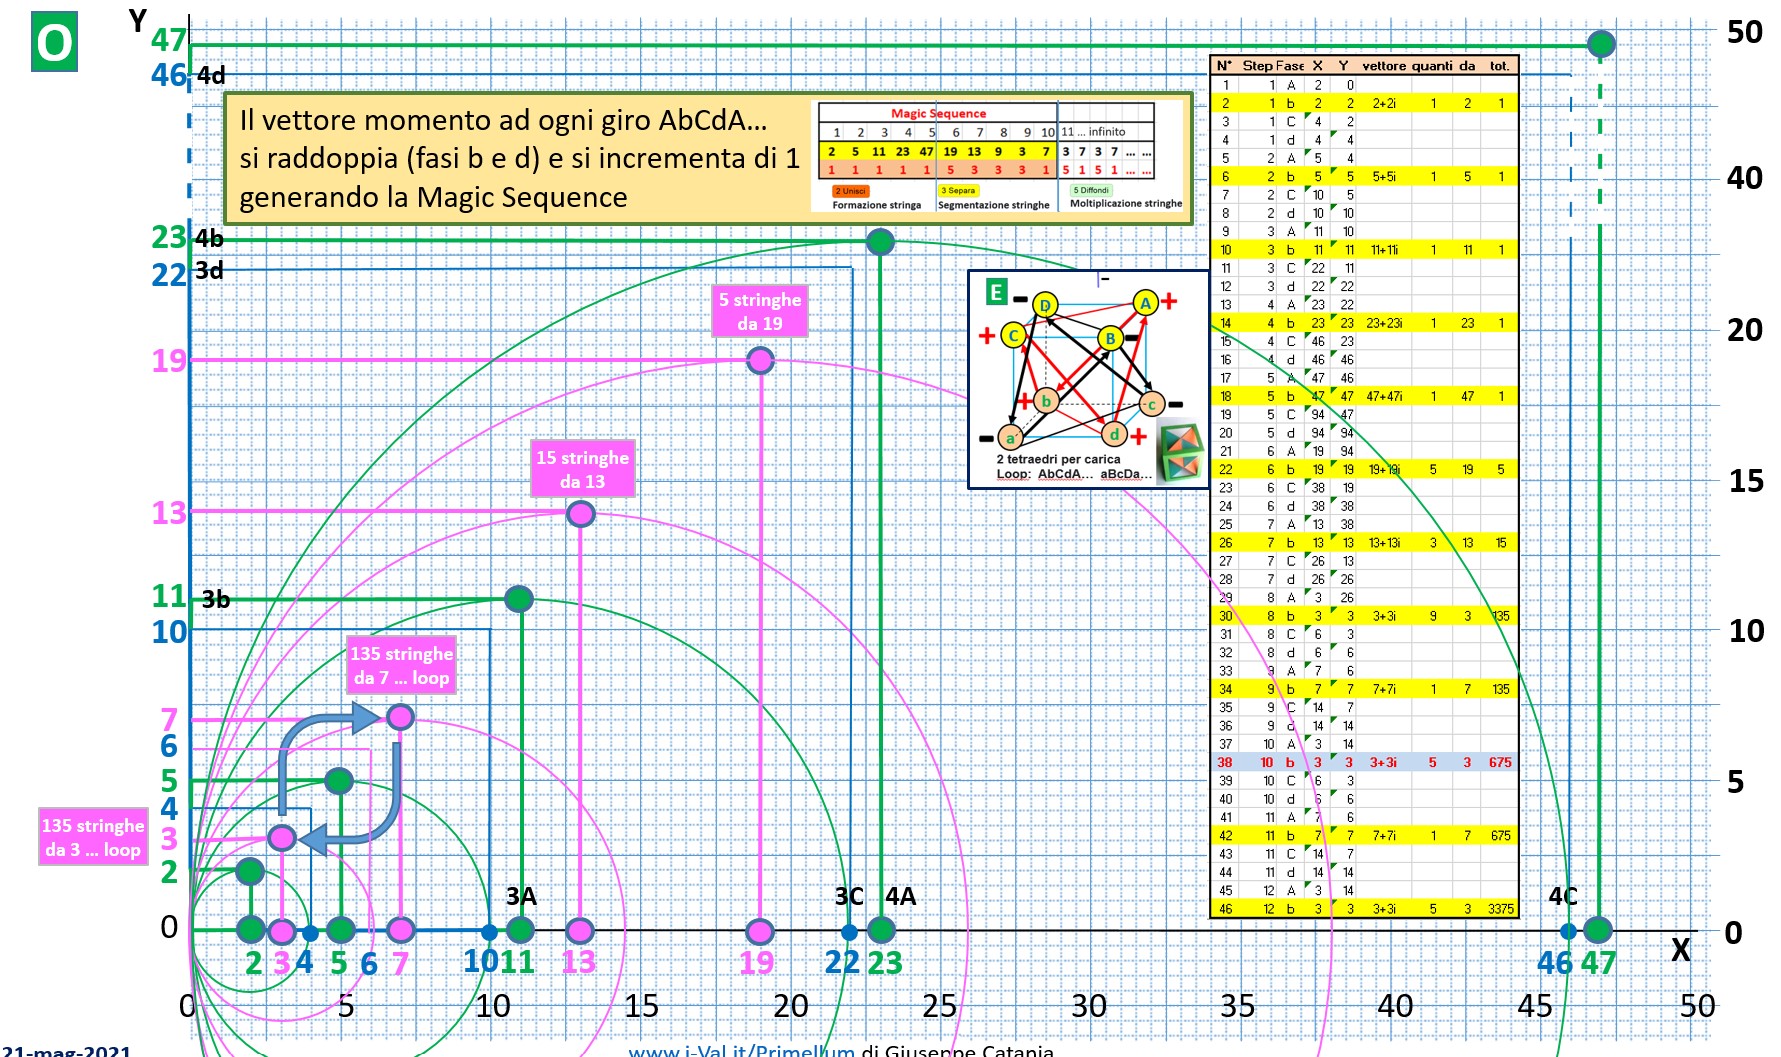The width and height of the screenshot is (1781, 1057).
Task: Click the green dot at 47 on X axis
Action: 1598,930
